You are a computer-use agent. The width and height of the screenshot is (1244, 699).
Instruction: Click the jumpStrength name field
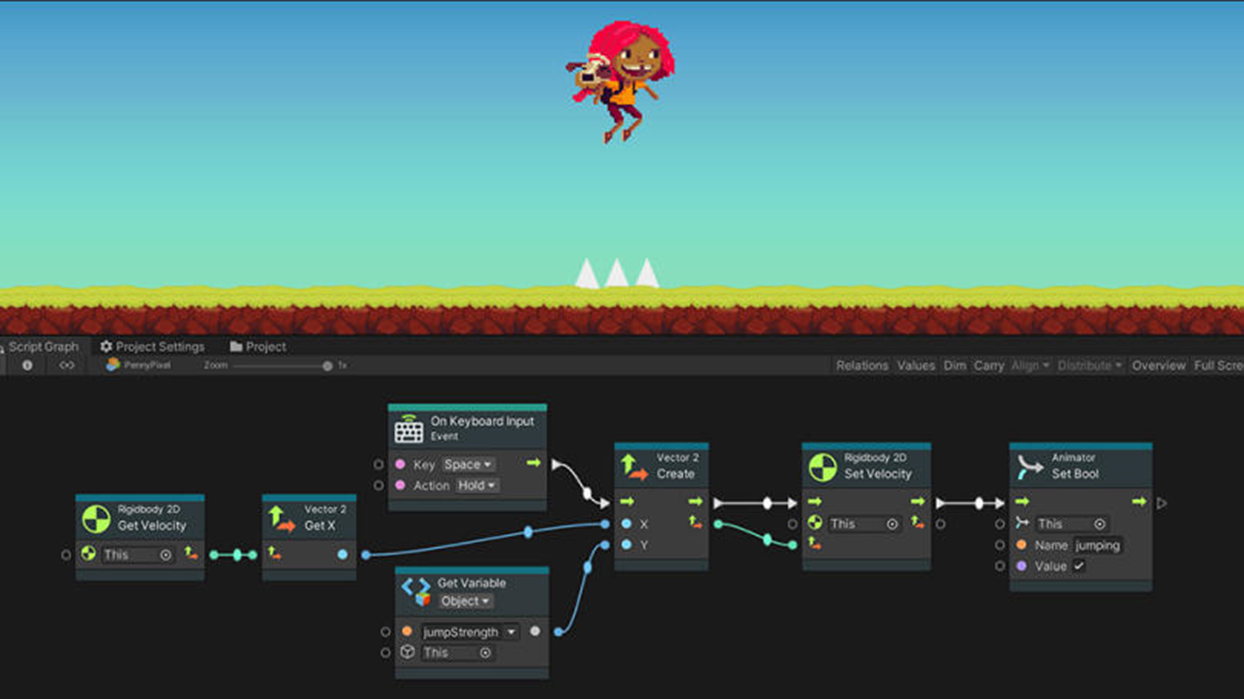click(x=461, y=632)
